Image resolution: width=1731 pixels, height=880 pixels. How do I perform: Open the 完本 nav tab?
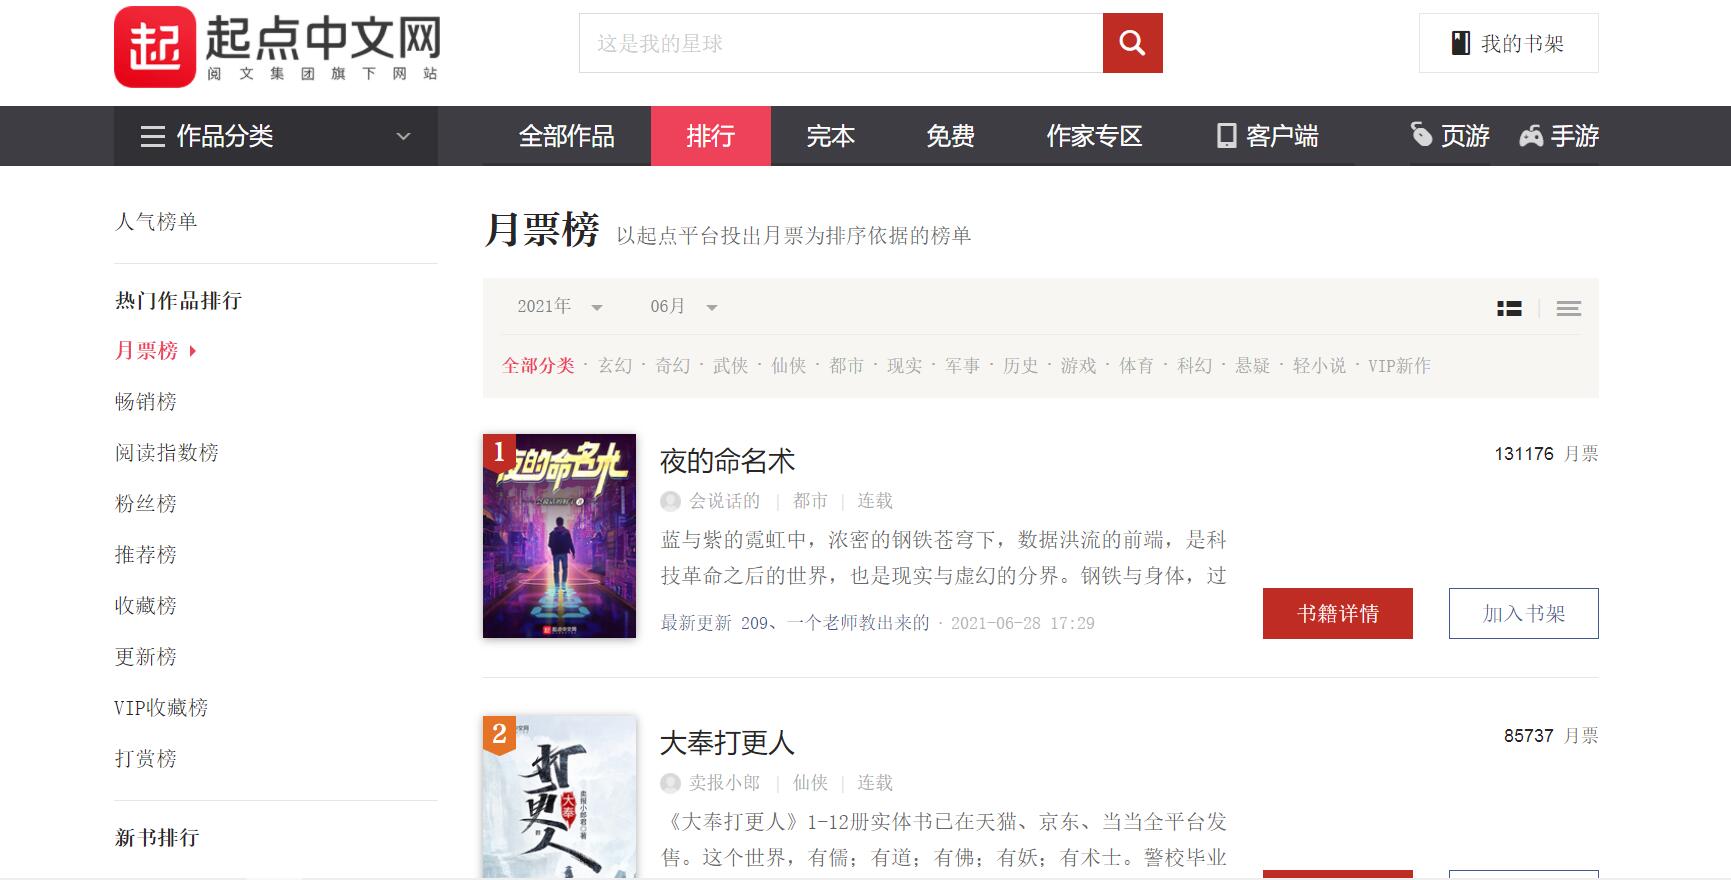[x=831, y=136]
